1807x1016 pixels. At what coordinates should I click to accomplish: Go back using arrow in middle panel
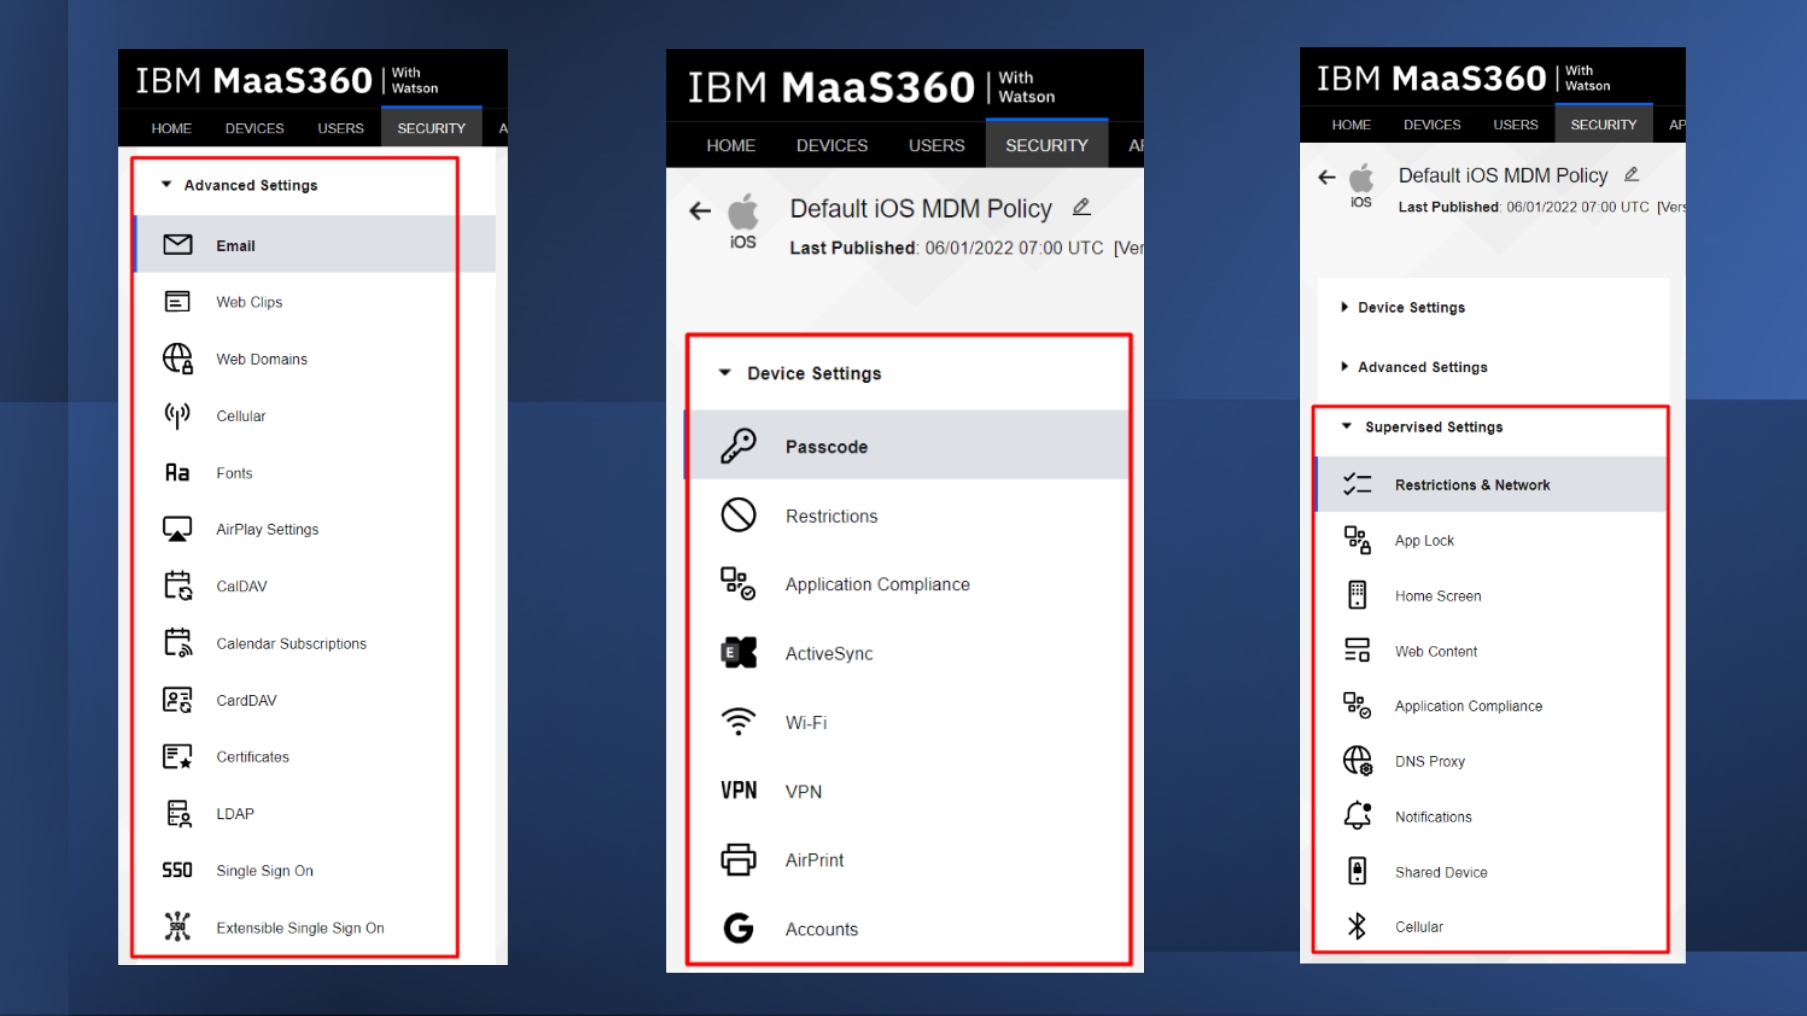[x=700, y=210]
